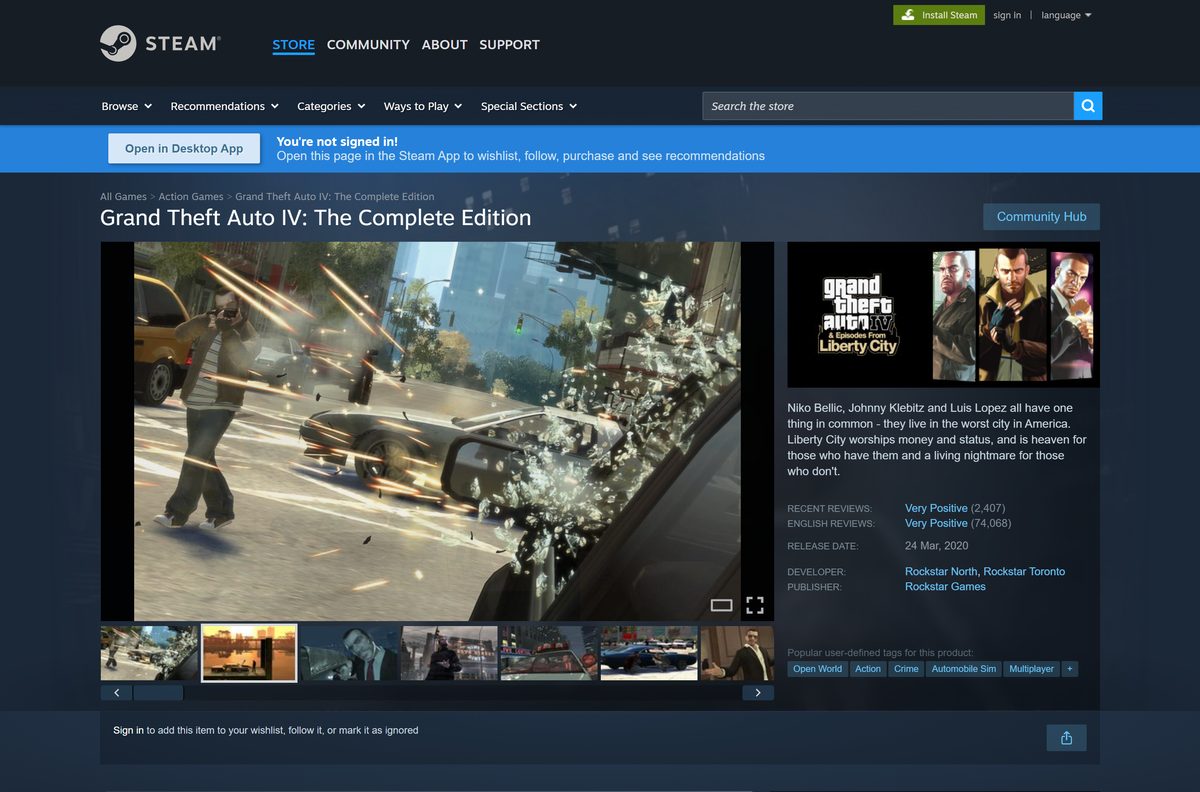Open the language dropdown
The width and height of the screenshot is (1200, 792).
[x=1066, y=15]
